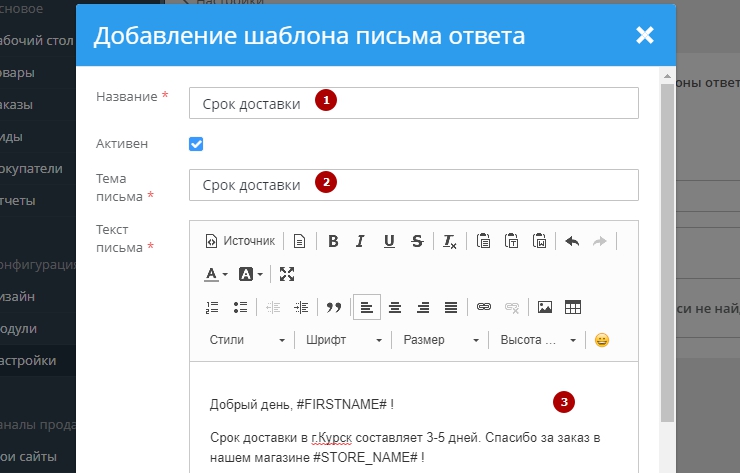Screen dimensions: 740x473
Task: Insert a numbered list
Action: [211, 307]
